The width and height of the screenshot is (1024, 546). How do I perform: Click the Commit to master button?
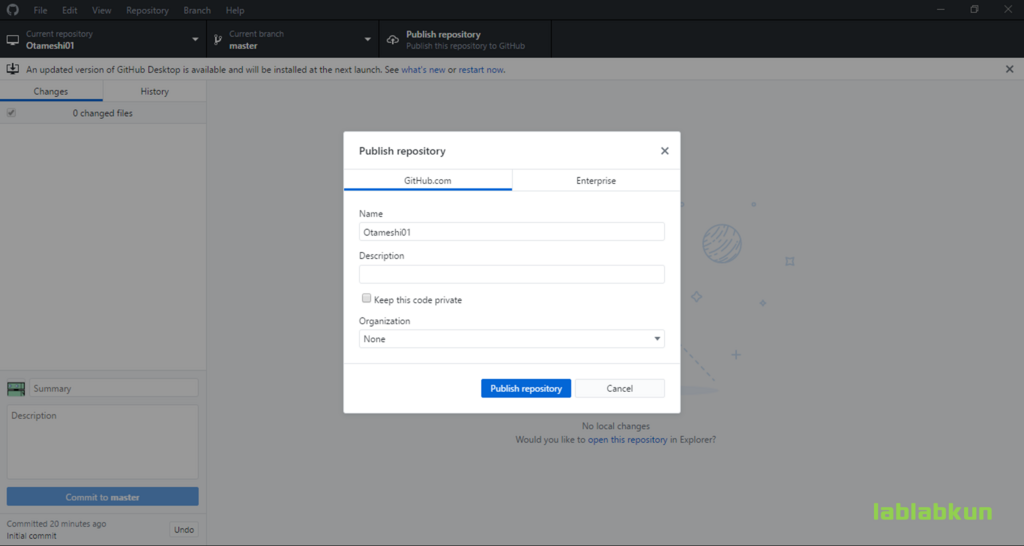pyautogui.click(x=103, y=497)
